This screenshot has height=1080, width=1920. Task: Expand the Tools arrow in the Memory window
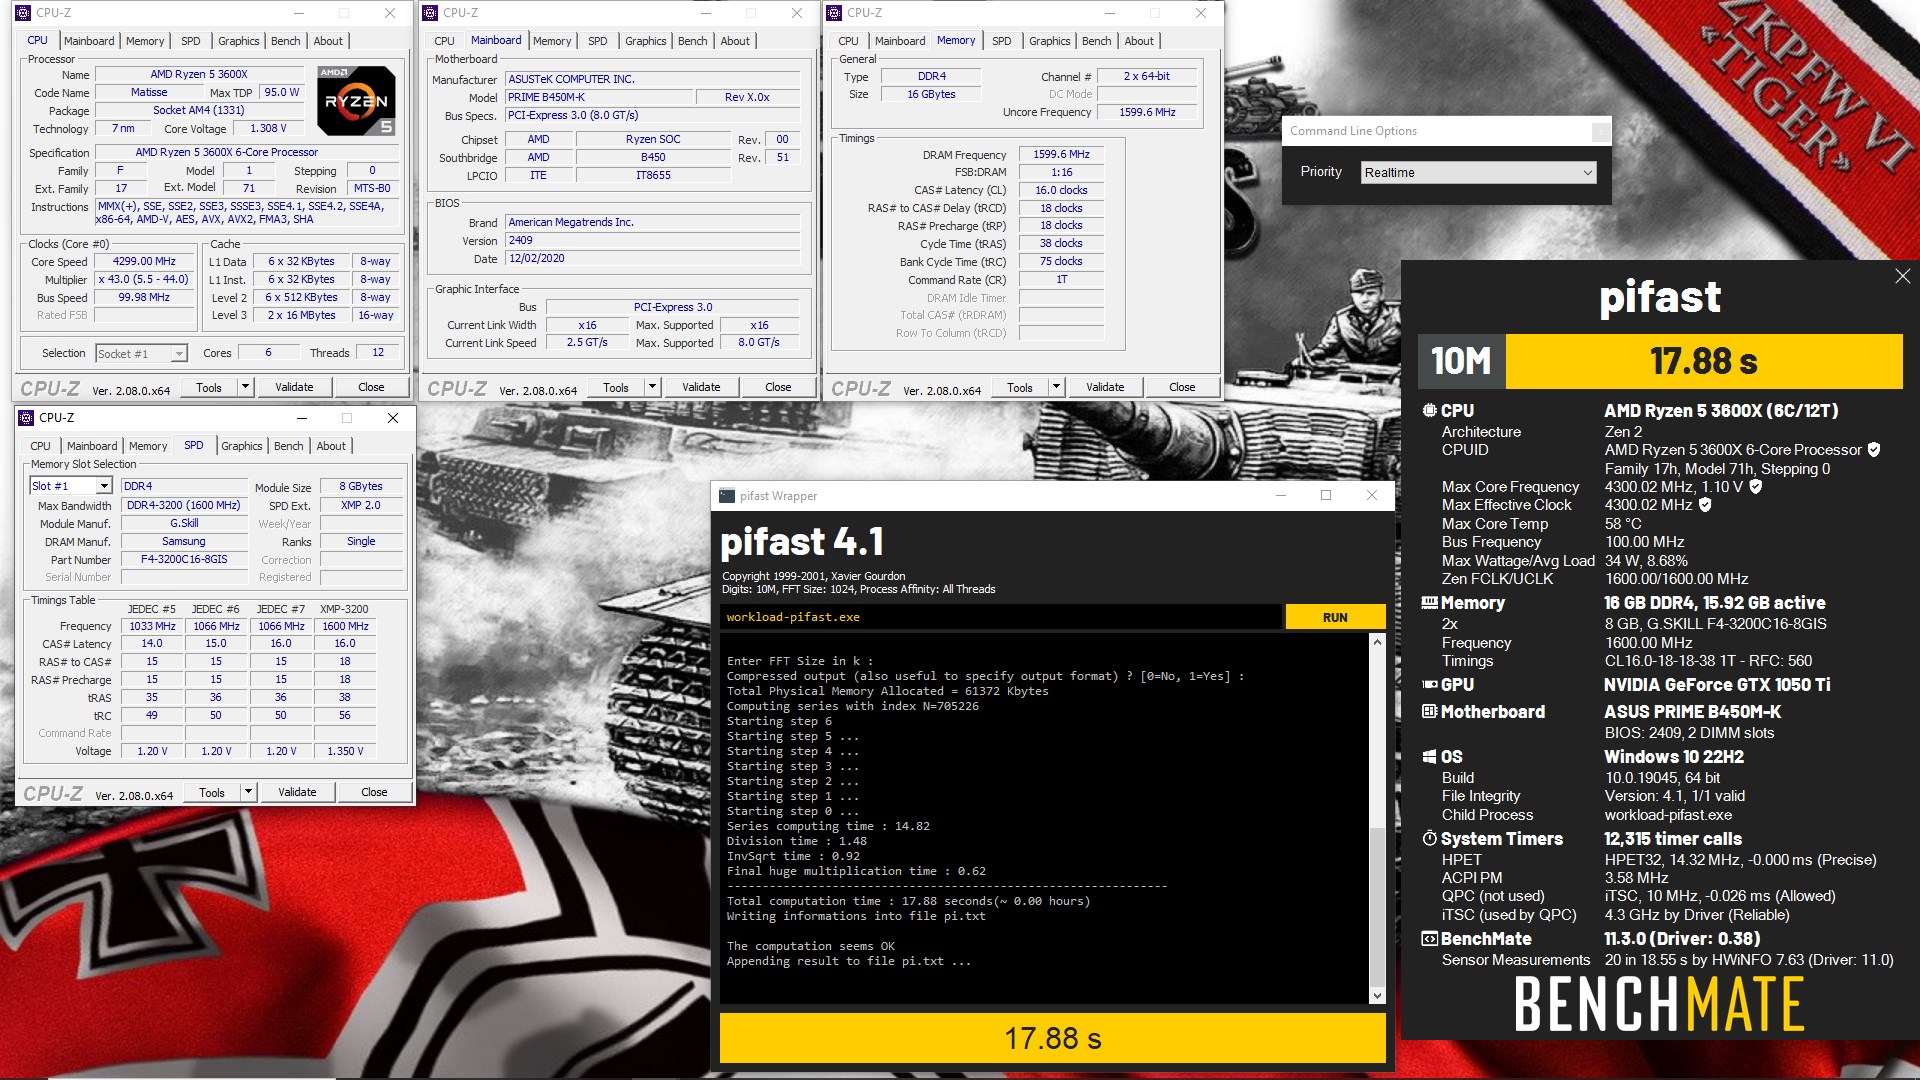(x=1055, y=388)
